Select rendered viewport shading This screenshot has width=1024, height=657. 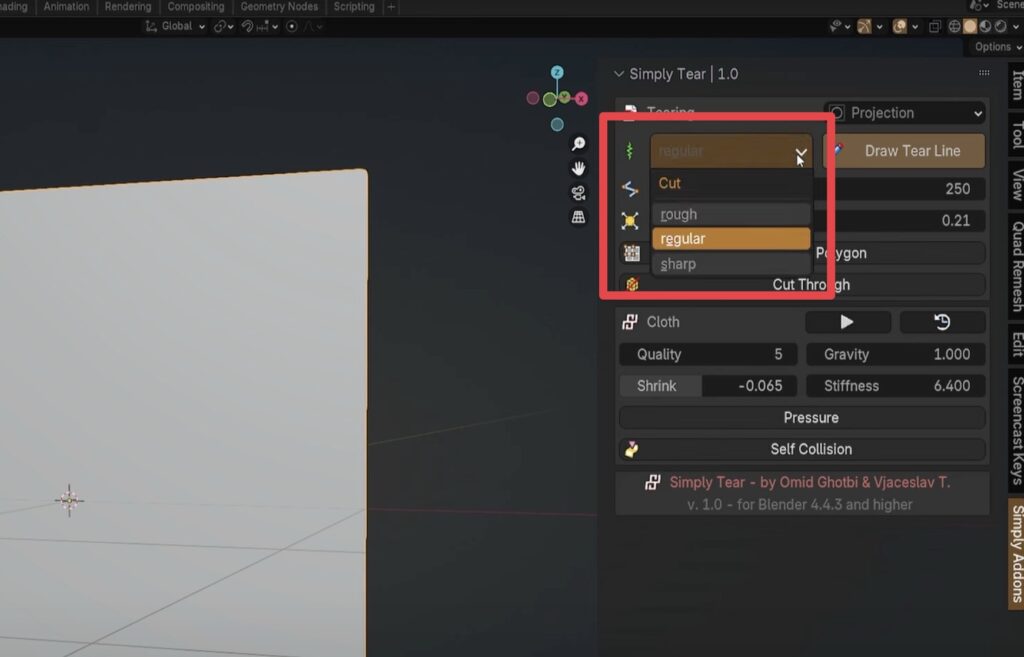(1000, 26)
